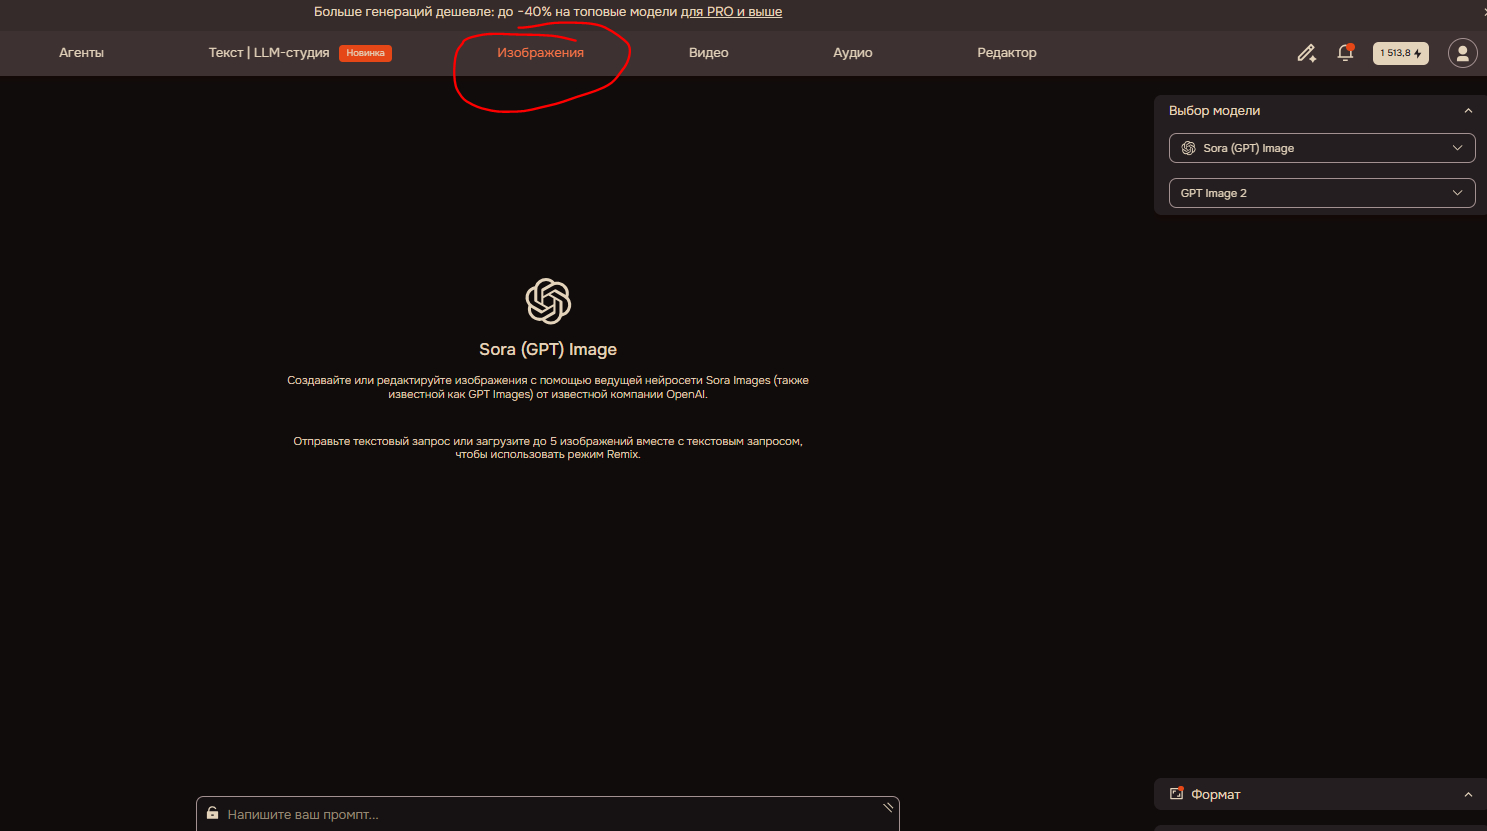Open the user profile avatar
This screenshot has width=1487, height=831.
[x=1462, y=53]
